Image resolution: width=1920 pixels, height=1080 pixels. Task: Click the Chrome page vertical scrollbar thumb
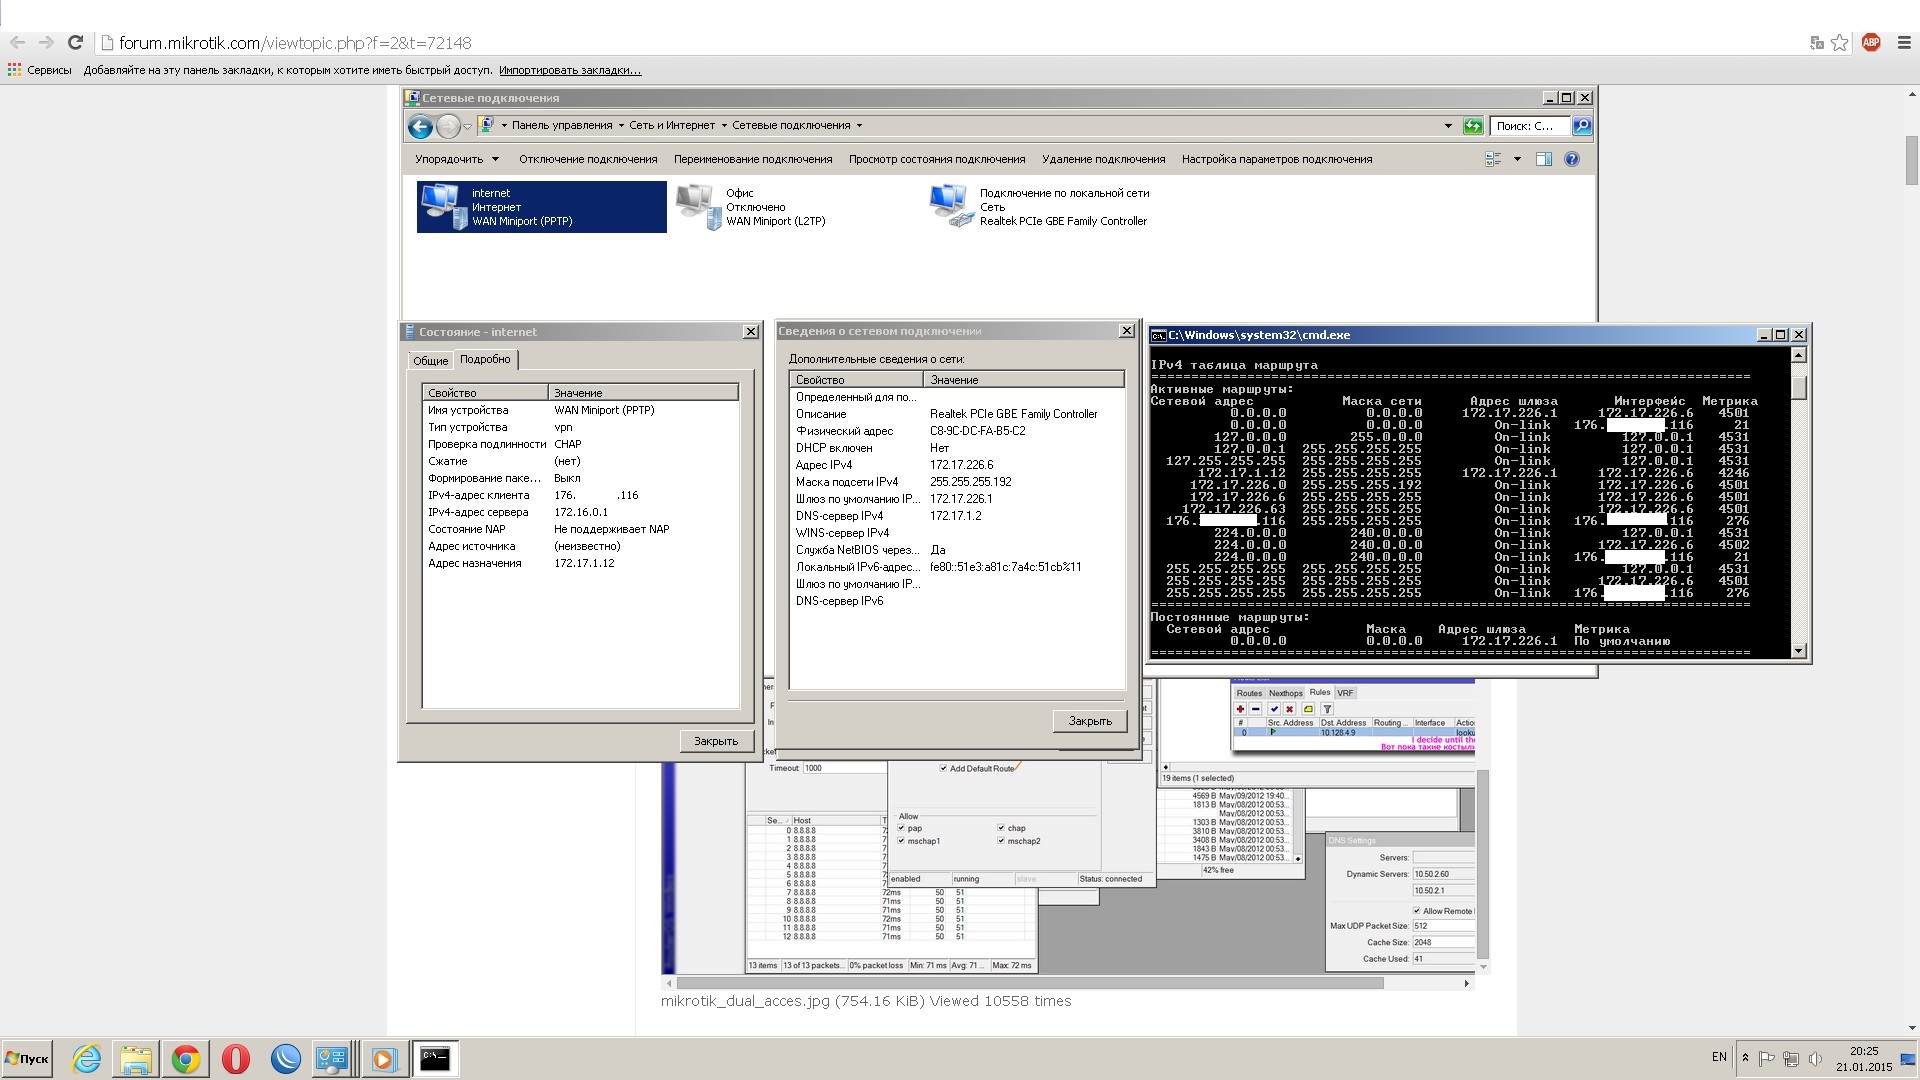pos(1912,160)
